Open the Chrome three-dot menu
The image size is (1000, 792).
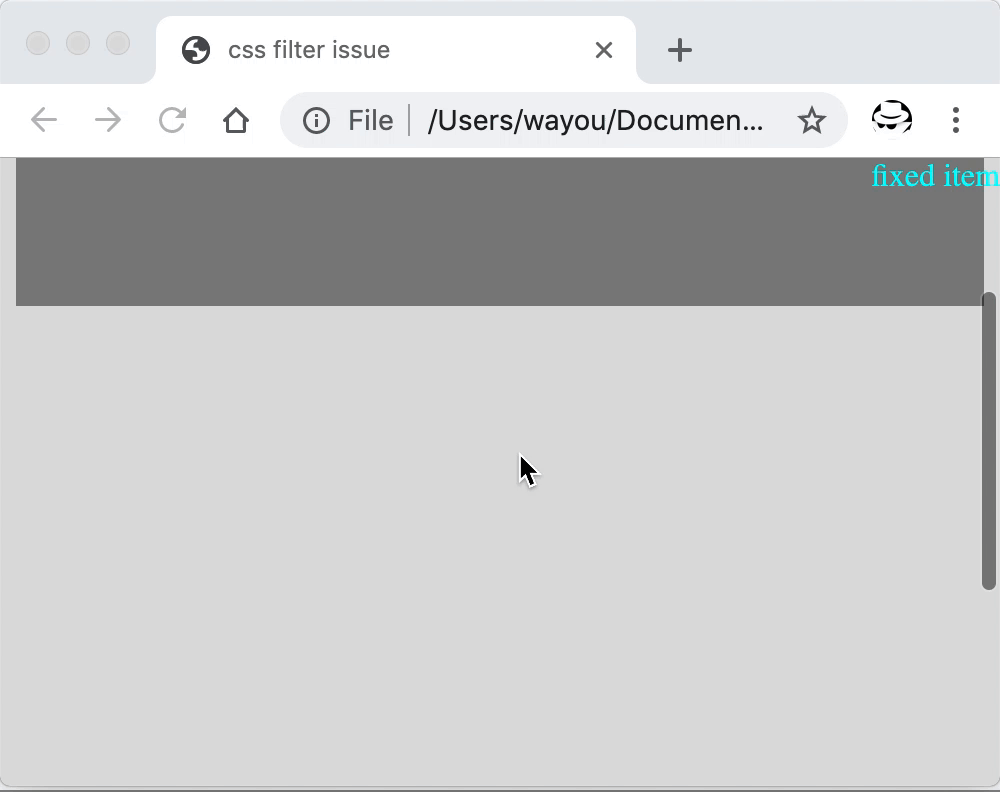point(955,120)
